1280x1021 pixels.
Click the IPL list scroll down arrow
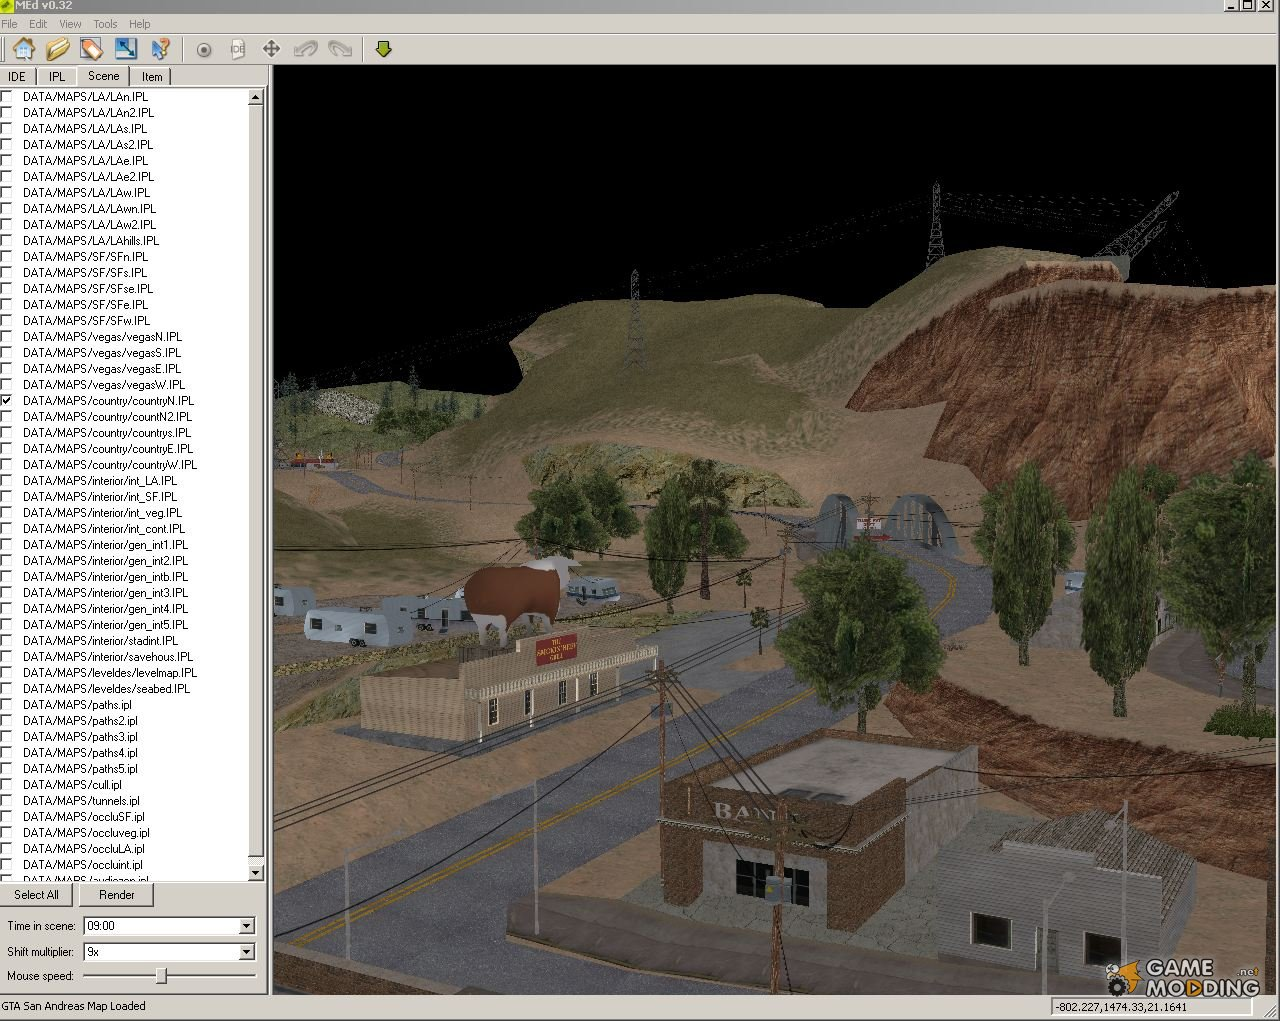pos(255,873)
